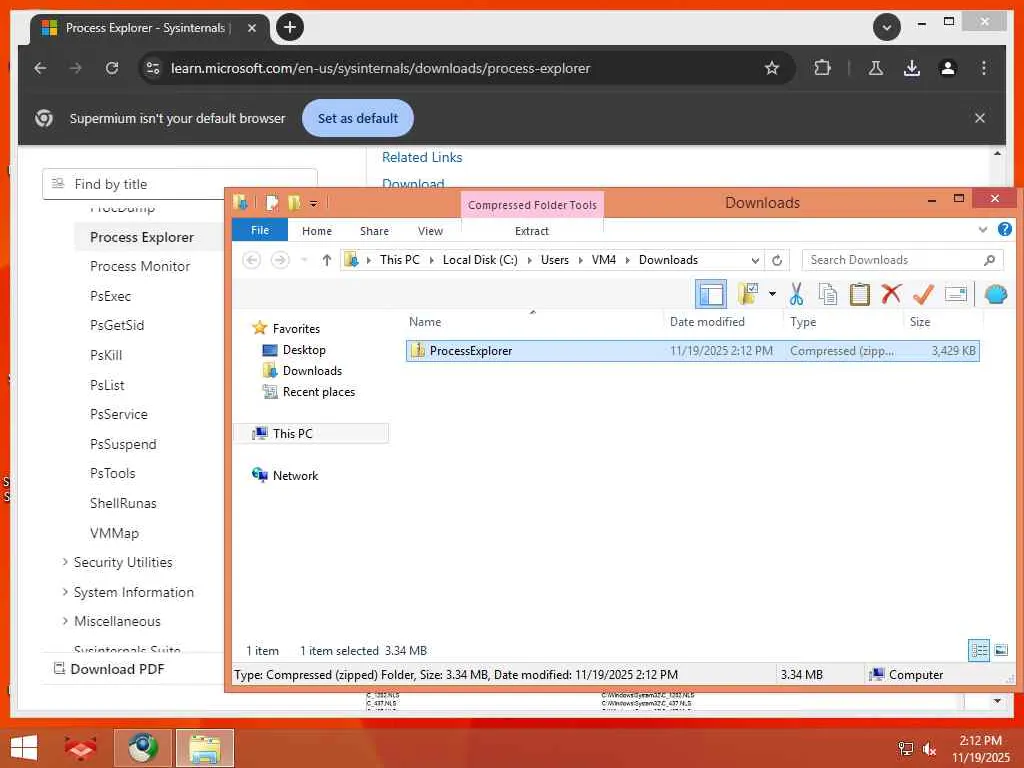Switch to Details view icon in status bar
This screenshot has height=768, width=1024.
tap(978, 650)
